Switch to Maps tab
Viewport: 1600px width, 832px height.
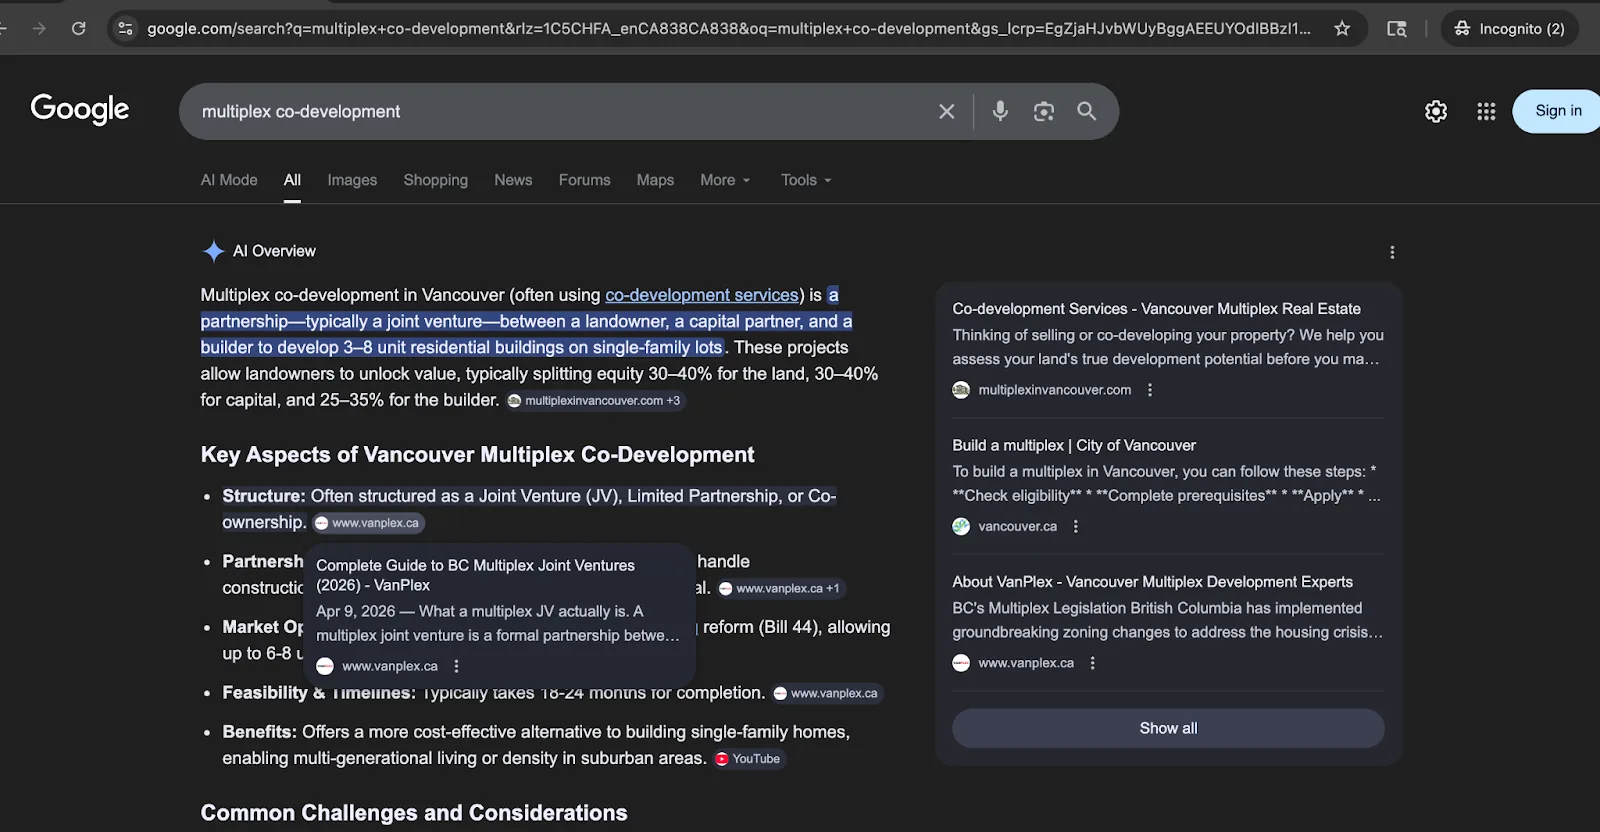(655, 180)
